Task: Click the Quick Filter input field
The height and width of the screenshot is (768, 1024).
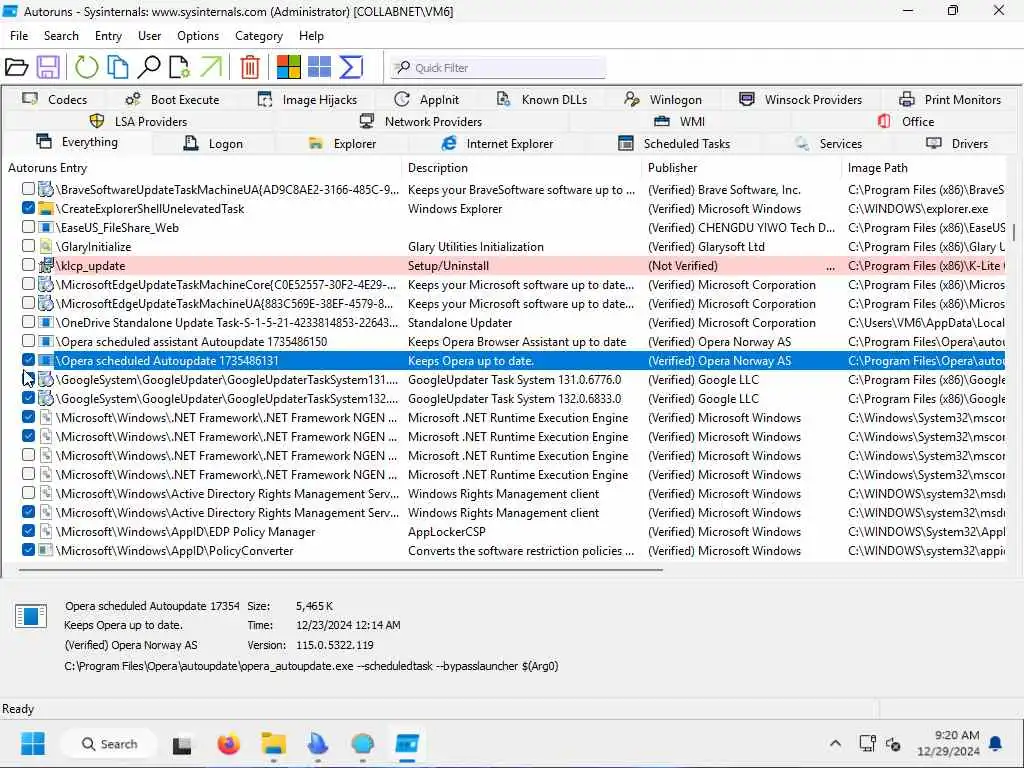Action: (x=498, y=67)
